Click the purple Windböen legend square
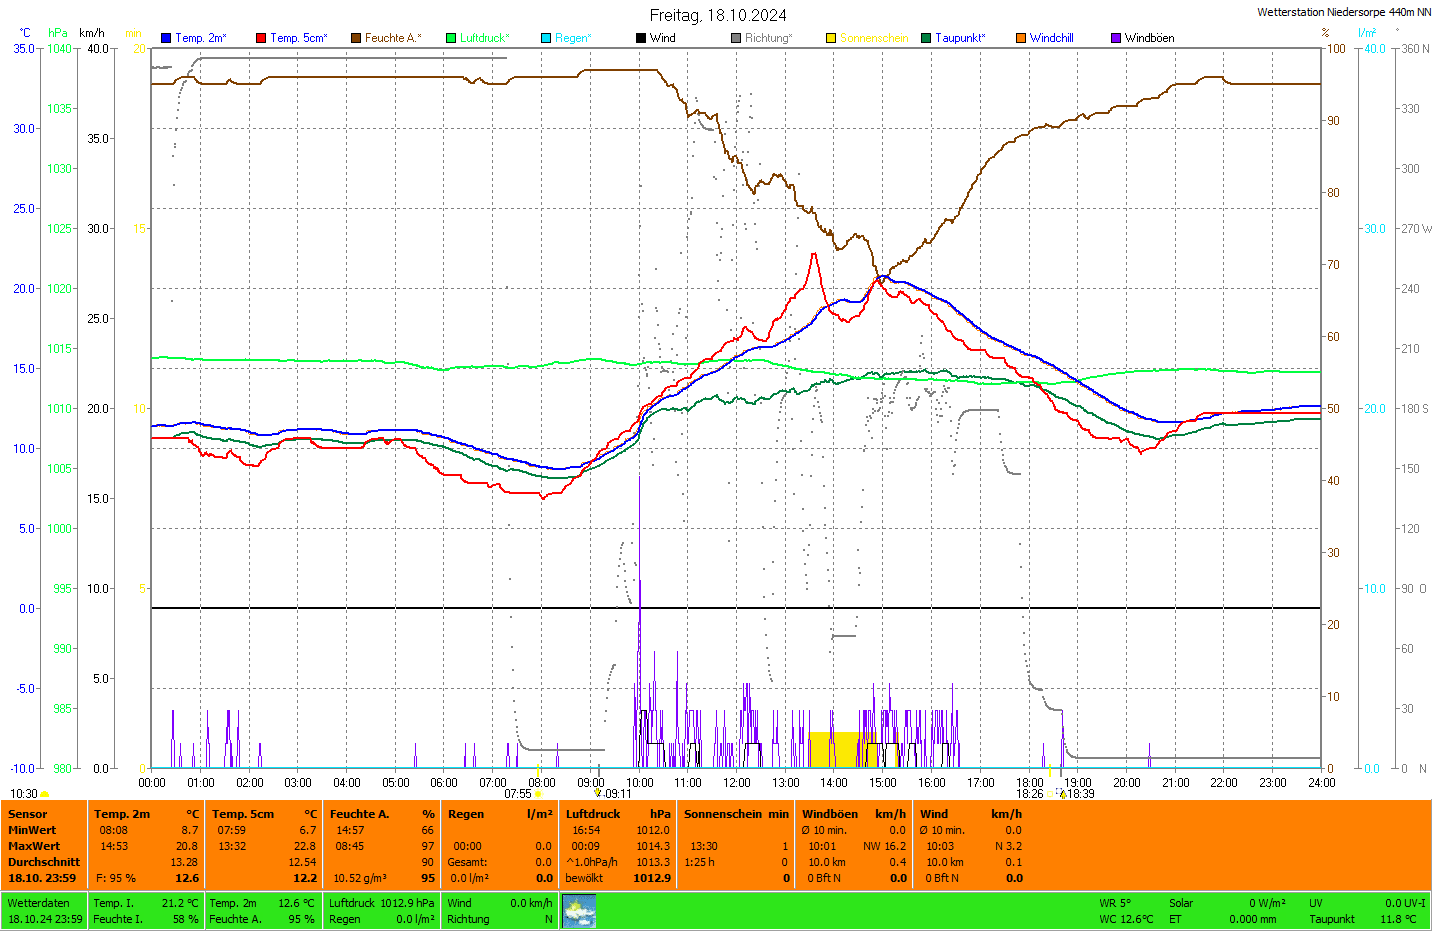The width and height of the screenshot is (1432, 931). [1116, 38]
